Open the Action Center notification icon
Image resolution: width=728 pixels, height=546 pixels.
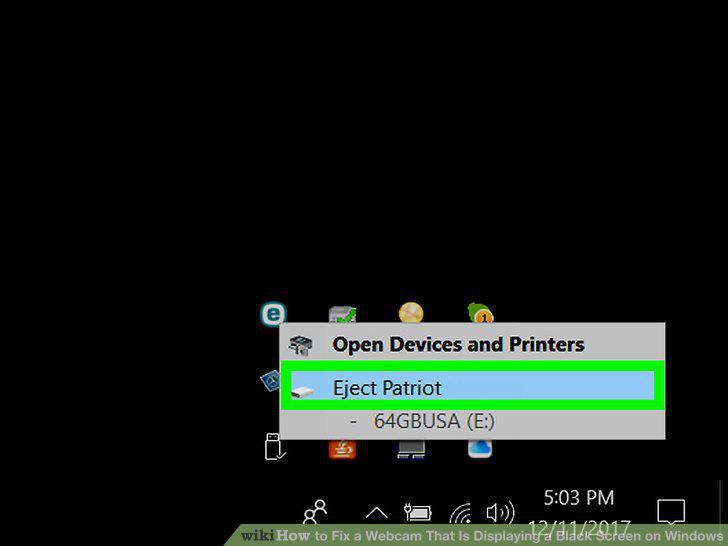(671, 512)
